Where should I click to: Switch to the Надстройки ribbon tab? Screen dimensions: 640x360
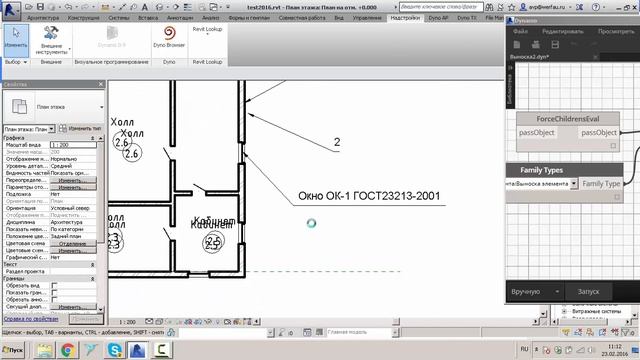(x=404, y=18)
